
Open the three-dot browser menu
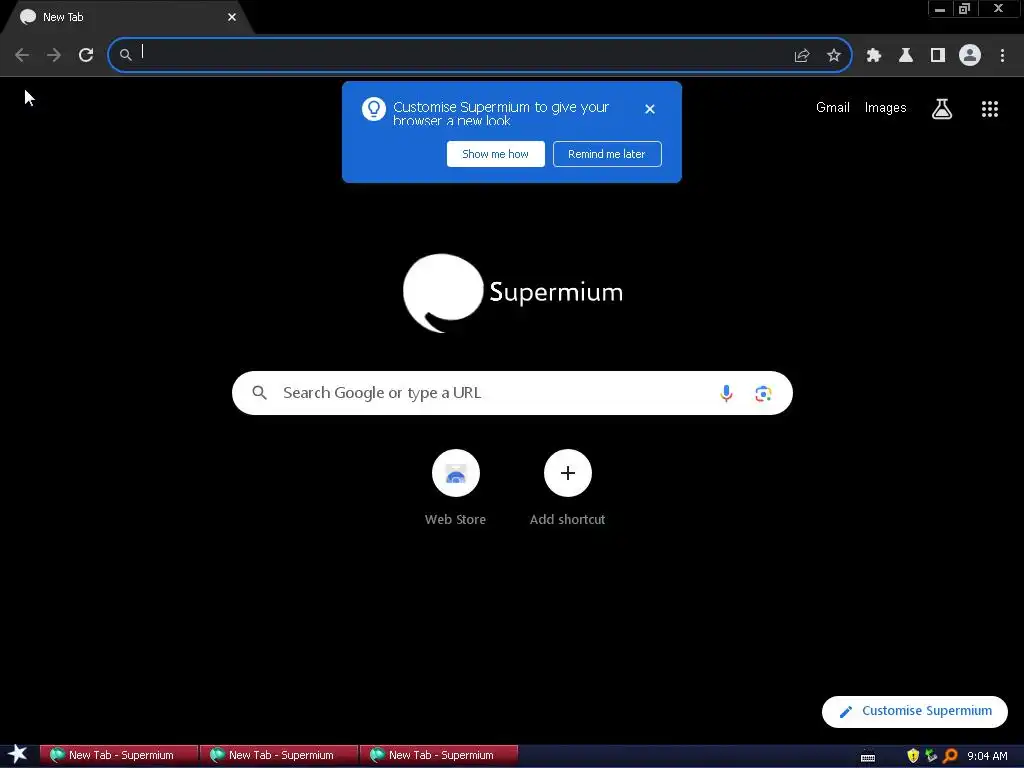tap(1002, 56)
